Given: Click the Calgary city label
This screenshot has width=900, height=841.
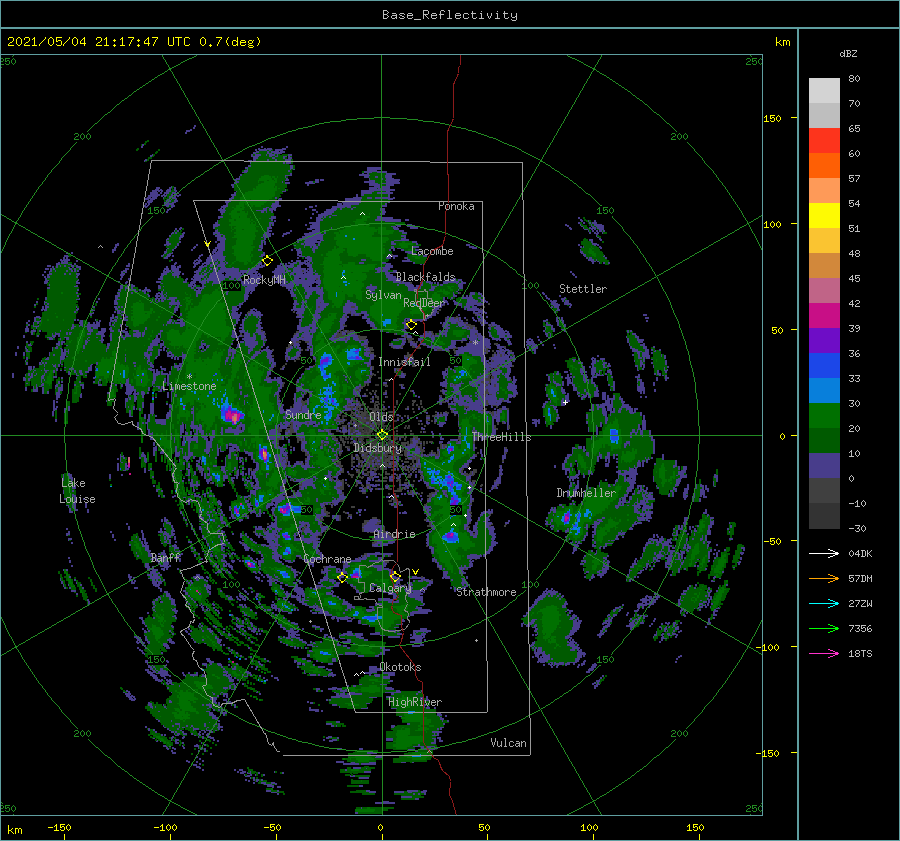Looking at the screenshot, I should (390, 588).
